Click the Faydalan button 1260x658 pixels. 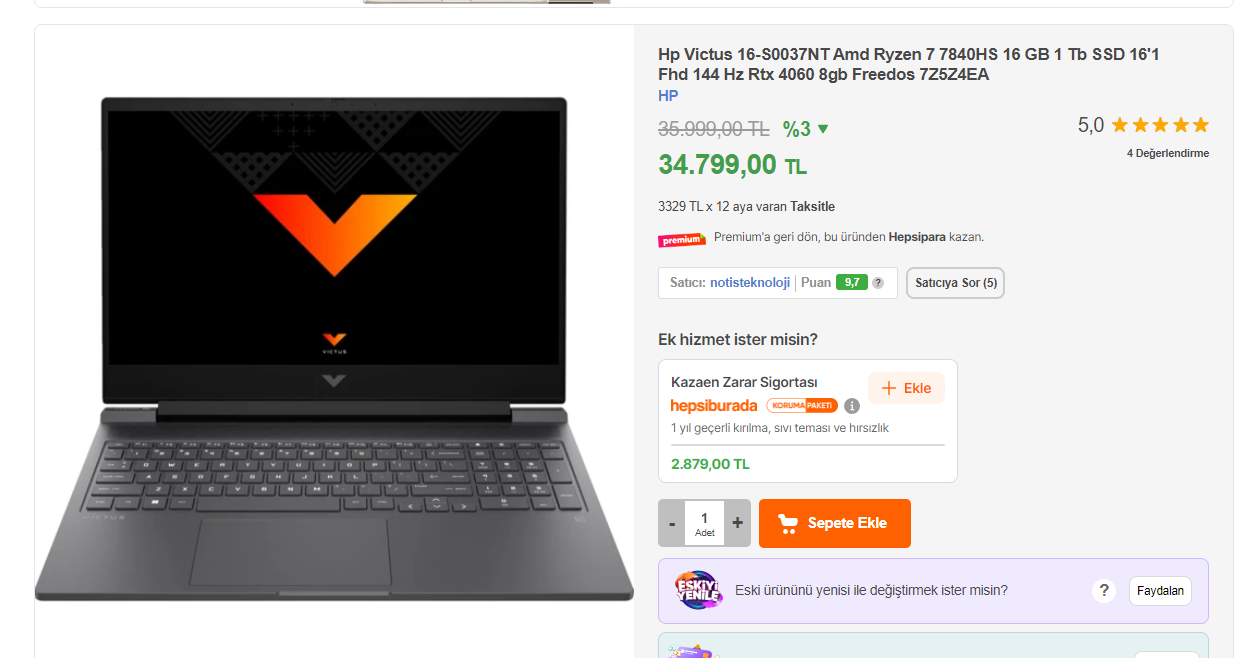[1160, 591]
